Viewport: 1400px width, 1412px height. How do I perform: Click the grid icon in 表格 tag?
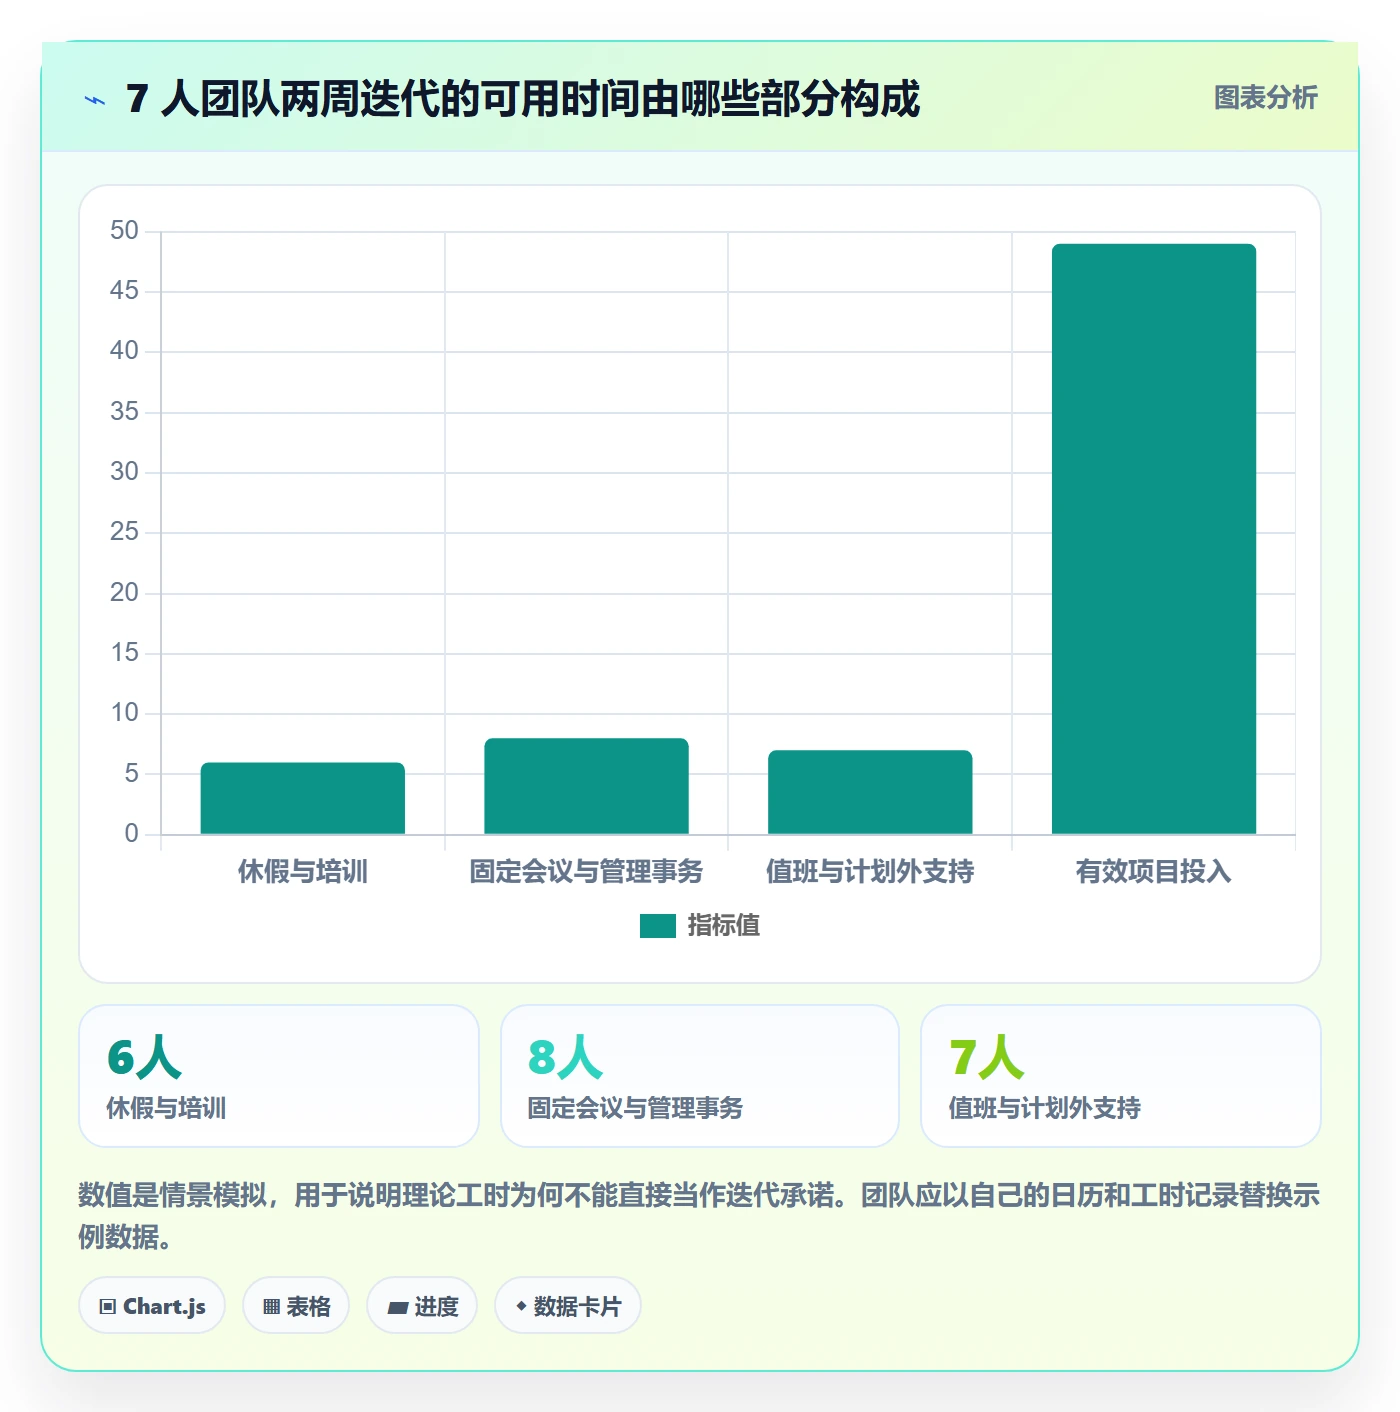pos(271,1307)
